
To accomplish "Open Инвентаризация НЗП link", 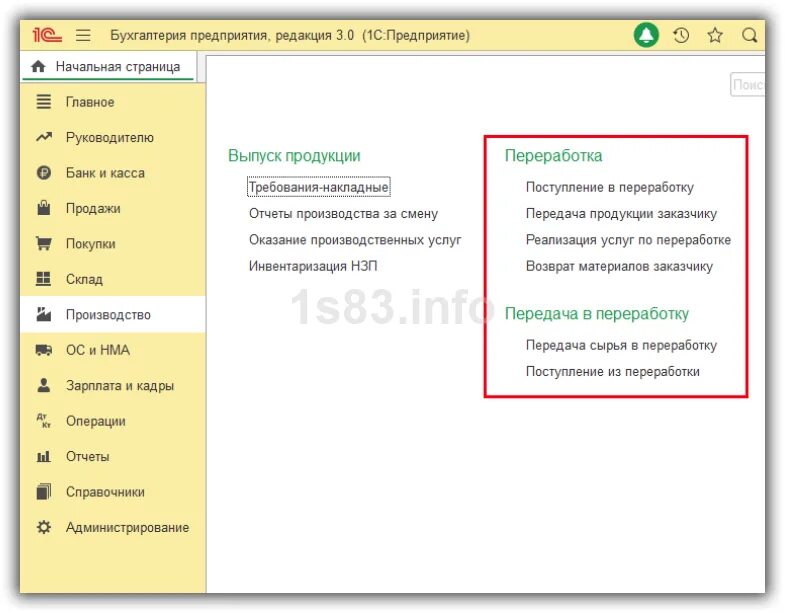I will click(313, 265).
